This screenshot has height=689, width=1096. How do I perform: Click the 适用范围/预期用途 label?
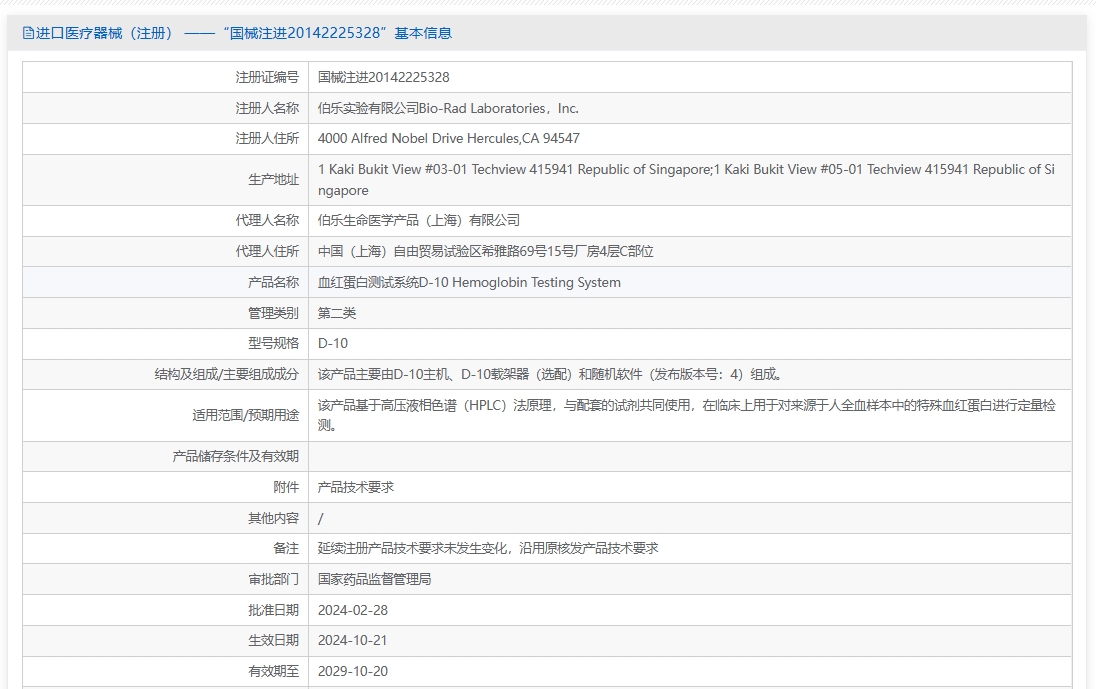(x=245, y=415)
